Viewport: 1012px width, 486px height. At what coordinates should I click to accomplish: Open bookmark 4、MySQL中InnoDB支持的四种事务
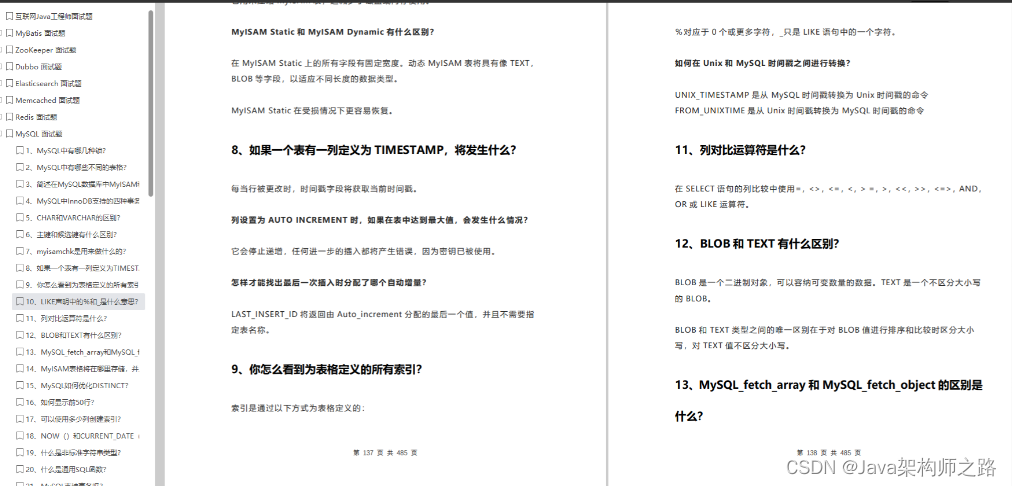point(83,201)
